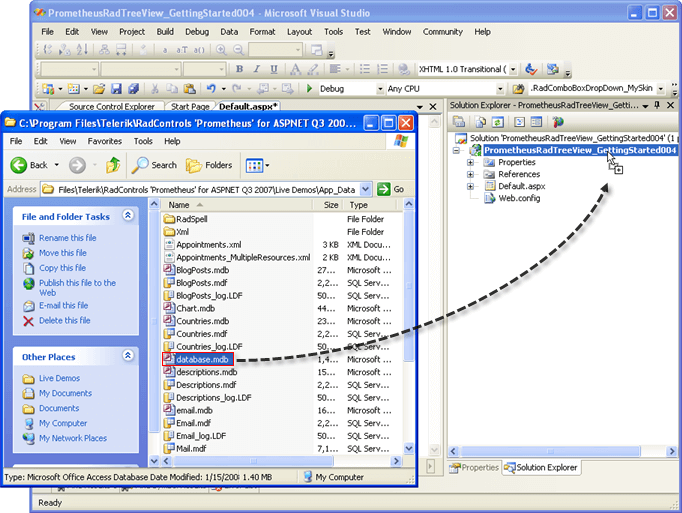The width and height of the screenshot is (682, 513).
Task: Click the Rename this file link
Action: pyautogui.click(x=67, y=238)
